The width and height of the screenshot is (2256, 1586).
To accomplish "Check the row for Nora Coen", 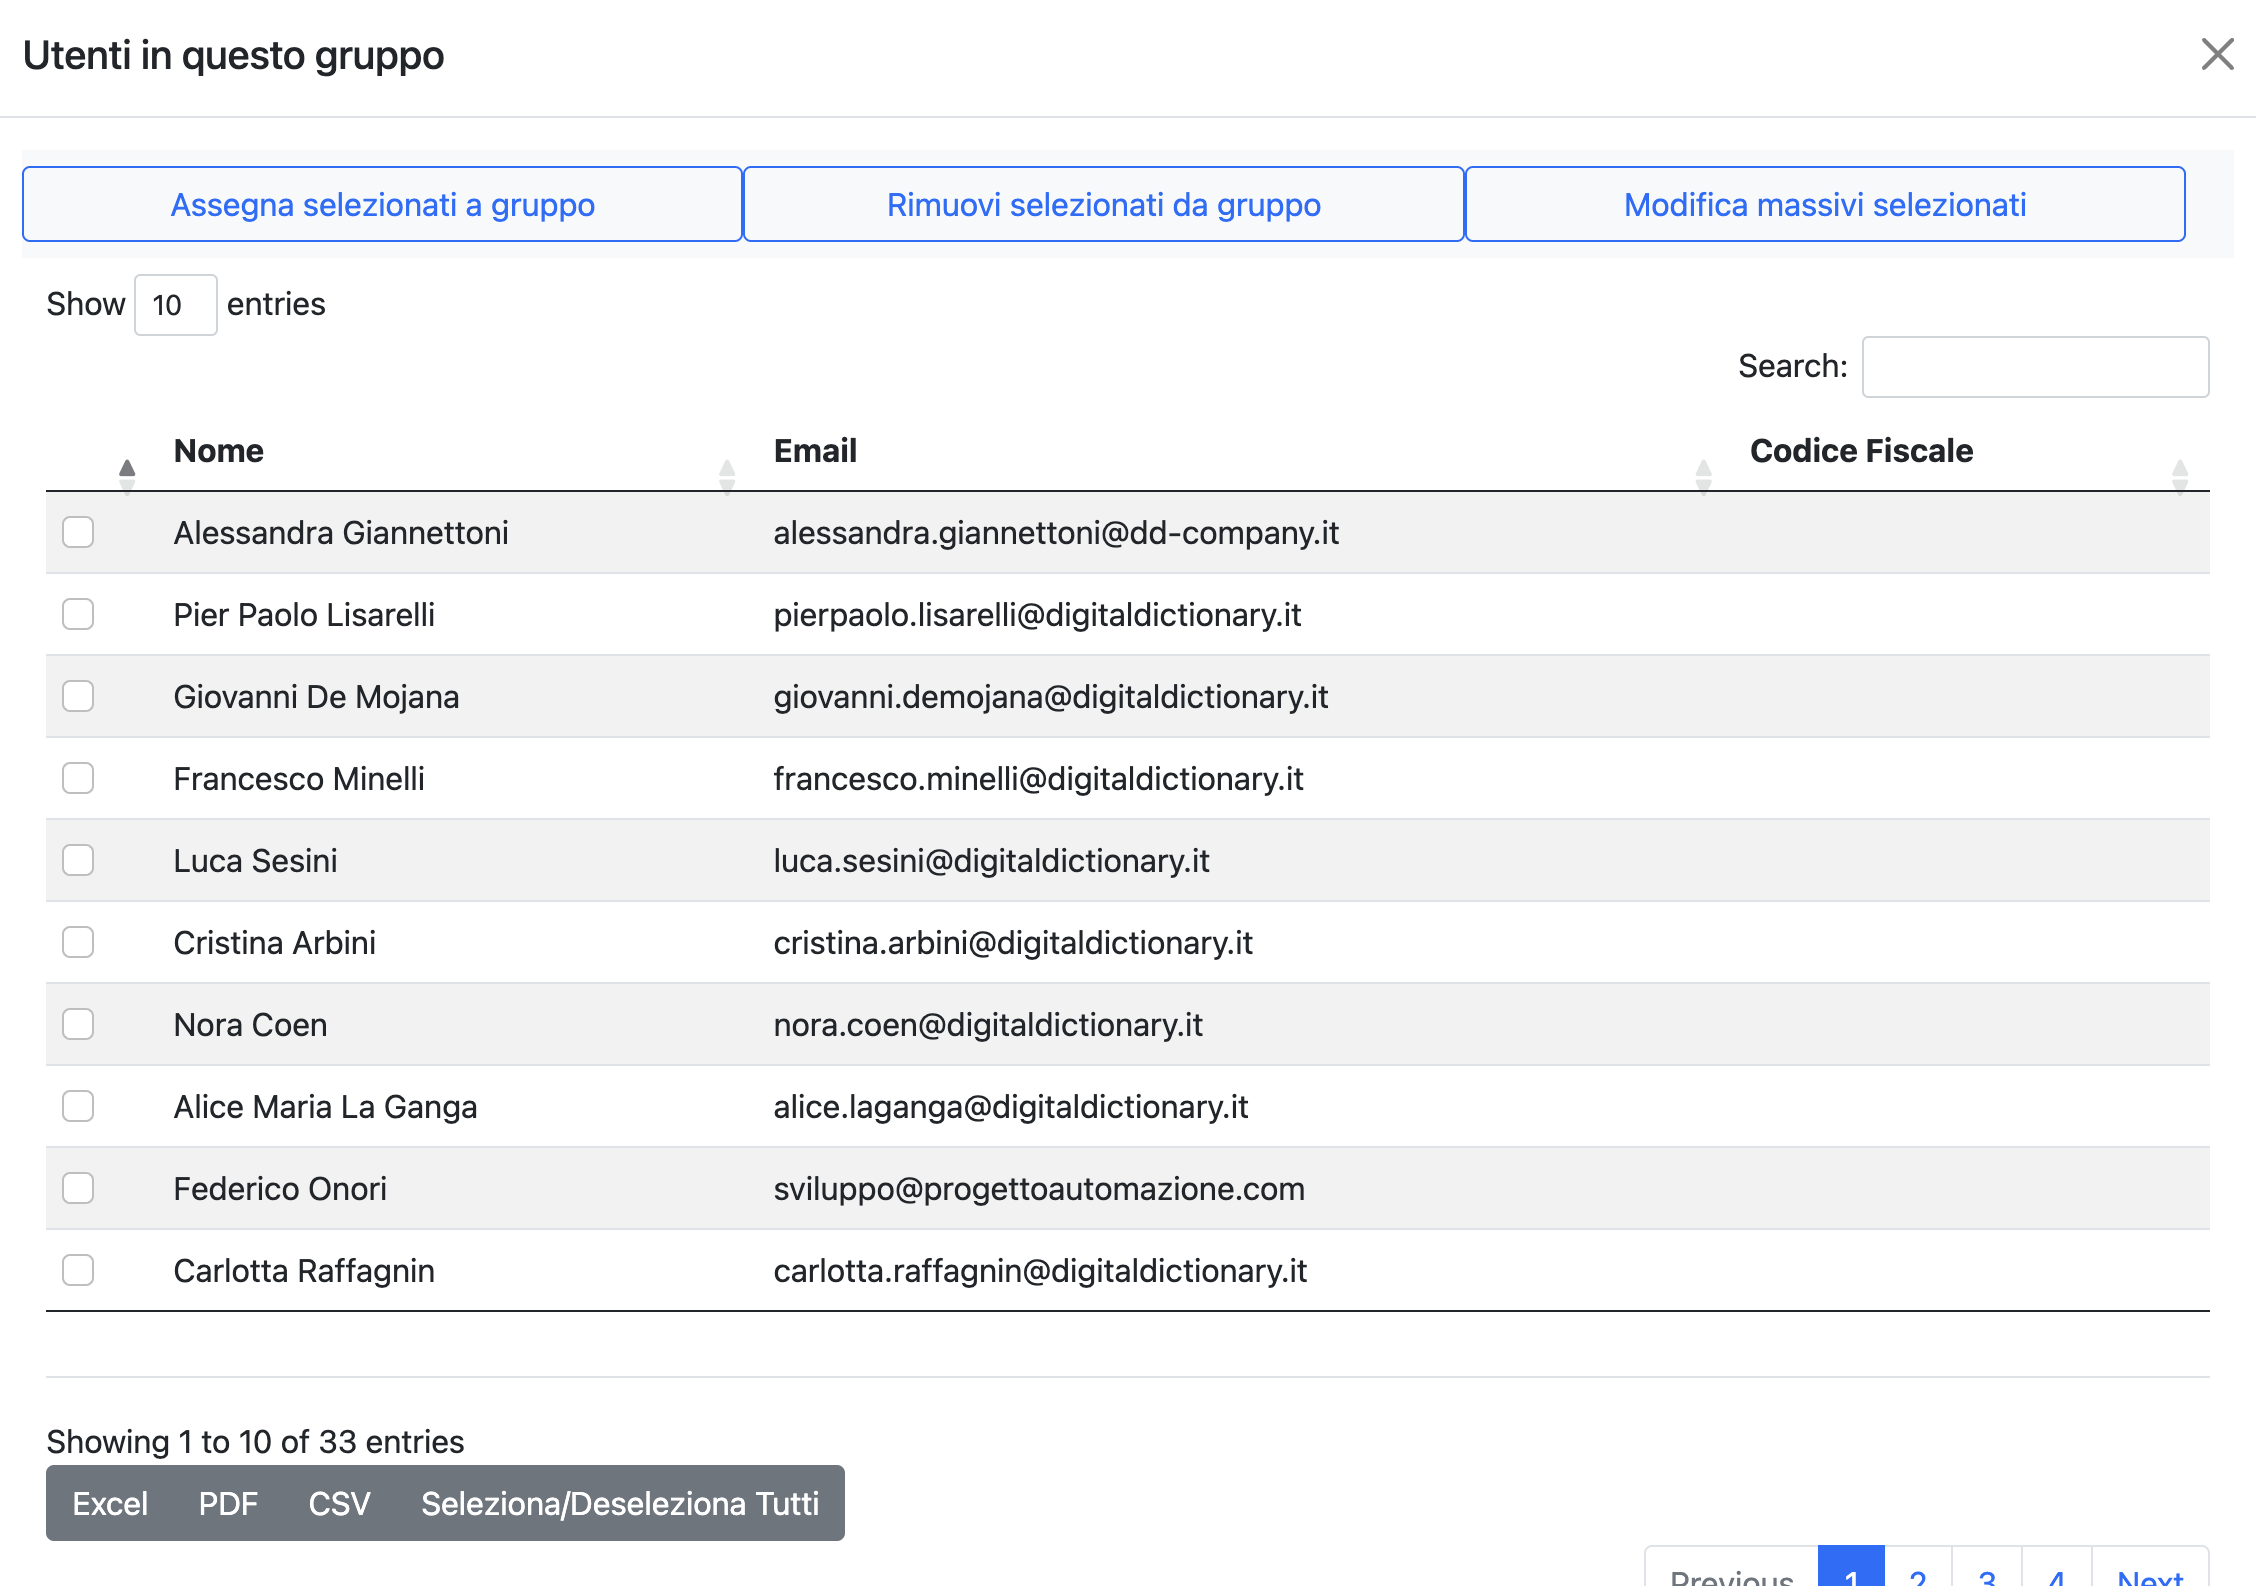I will [78, 1024].
